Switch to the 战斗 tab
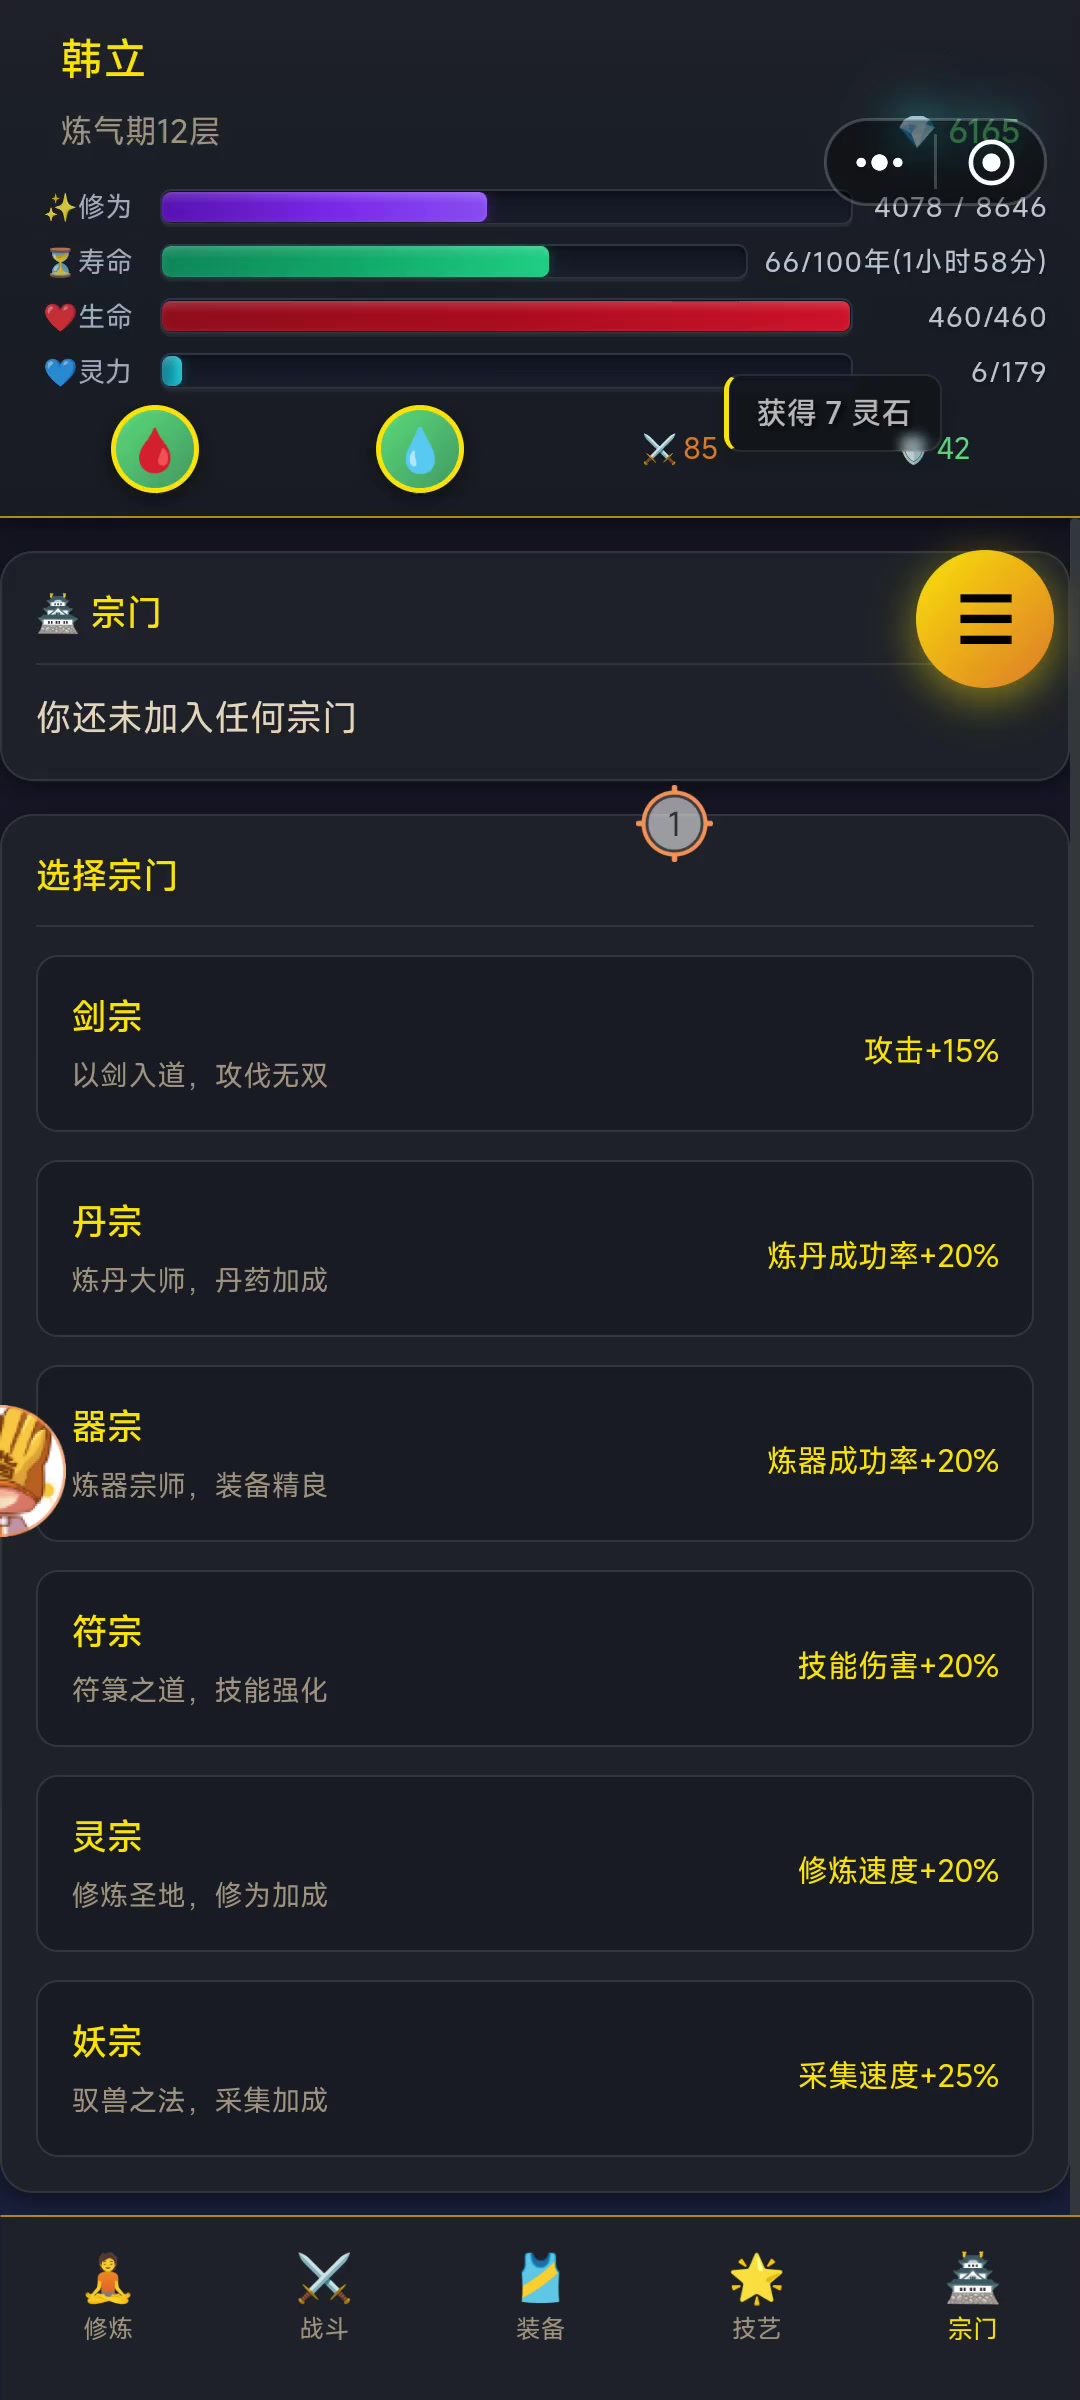Image resolution: width=1080 pixels, height=2400 pixels. pyautogui.click(x=324, y=2295)
